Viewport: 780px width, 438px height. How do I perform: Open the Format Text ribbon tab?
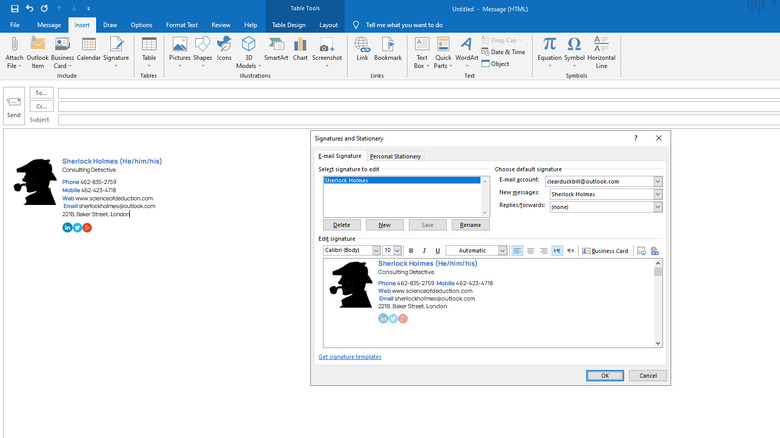click(181, 24)
